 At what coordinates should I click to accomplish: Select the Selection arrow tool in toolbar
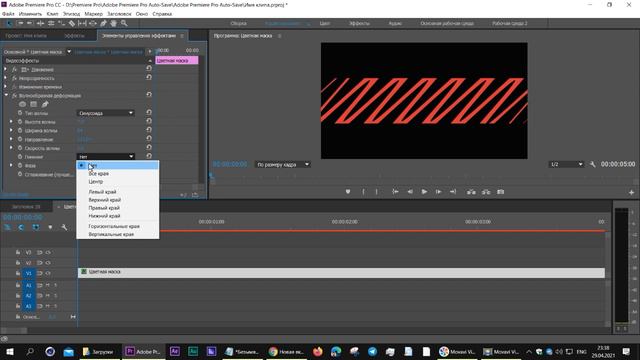9,24
